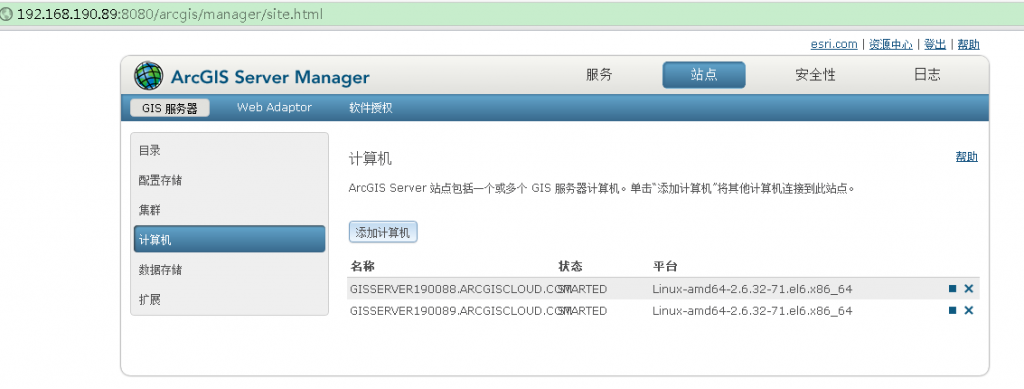Click the ArcGIS Server Manager title
This screenshot has height=389, width=1024.
270,77
